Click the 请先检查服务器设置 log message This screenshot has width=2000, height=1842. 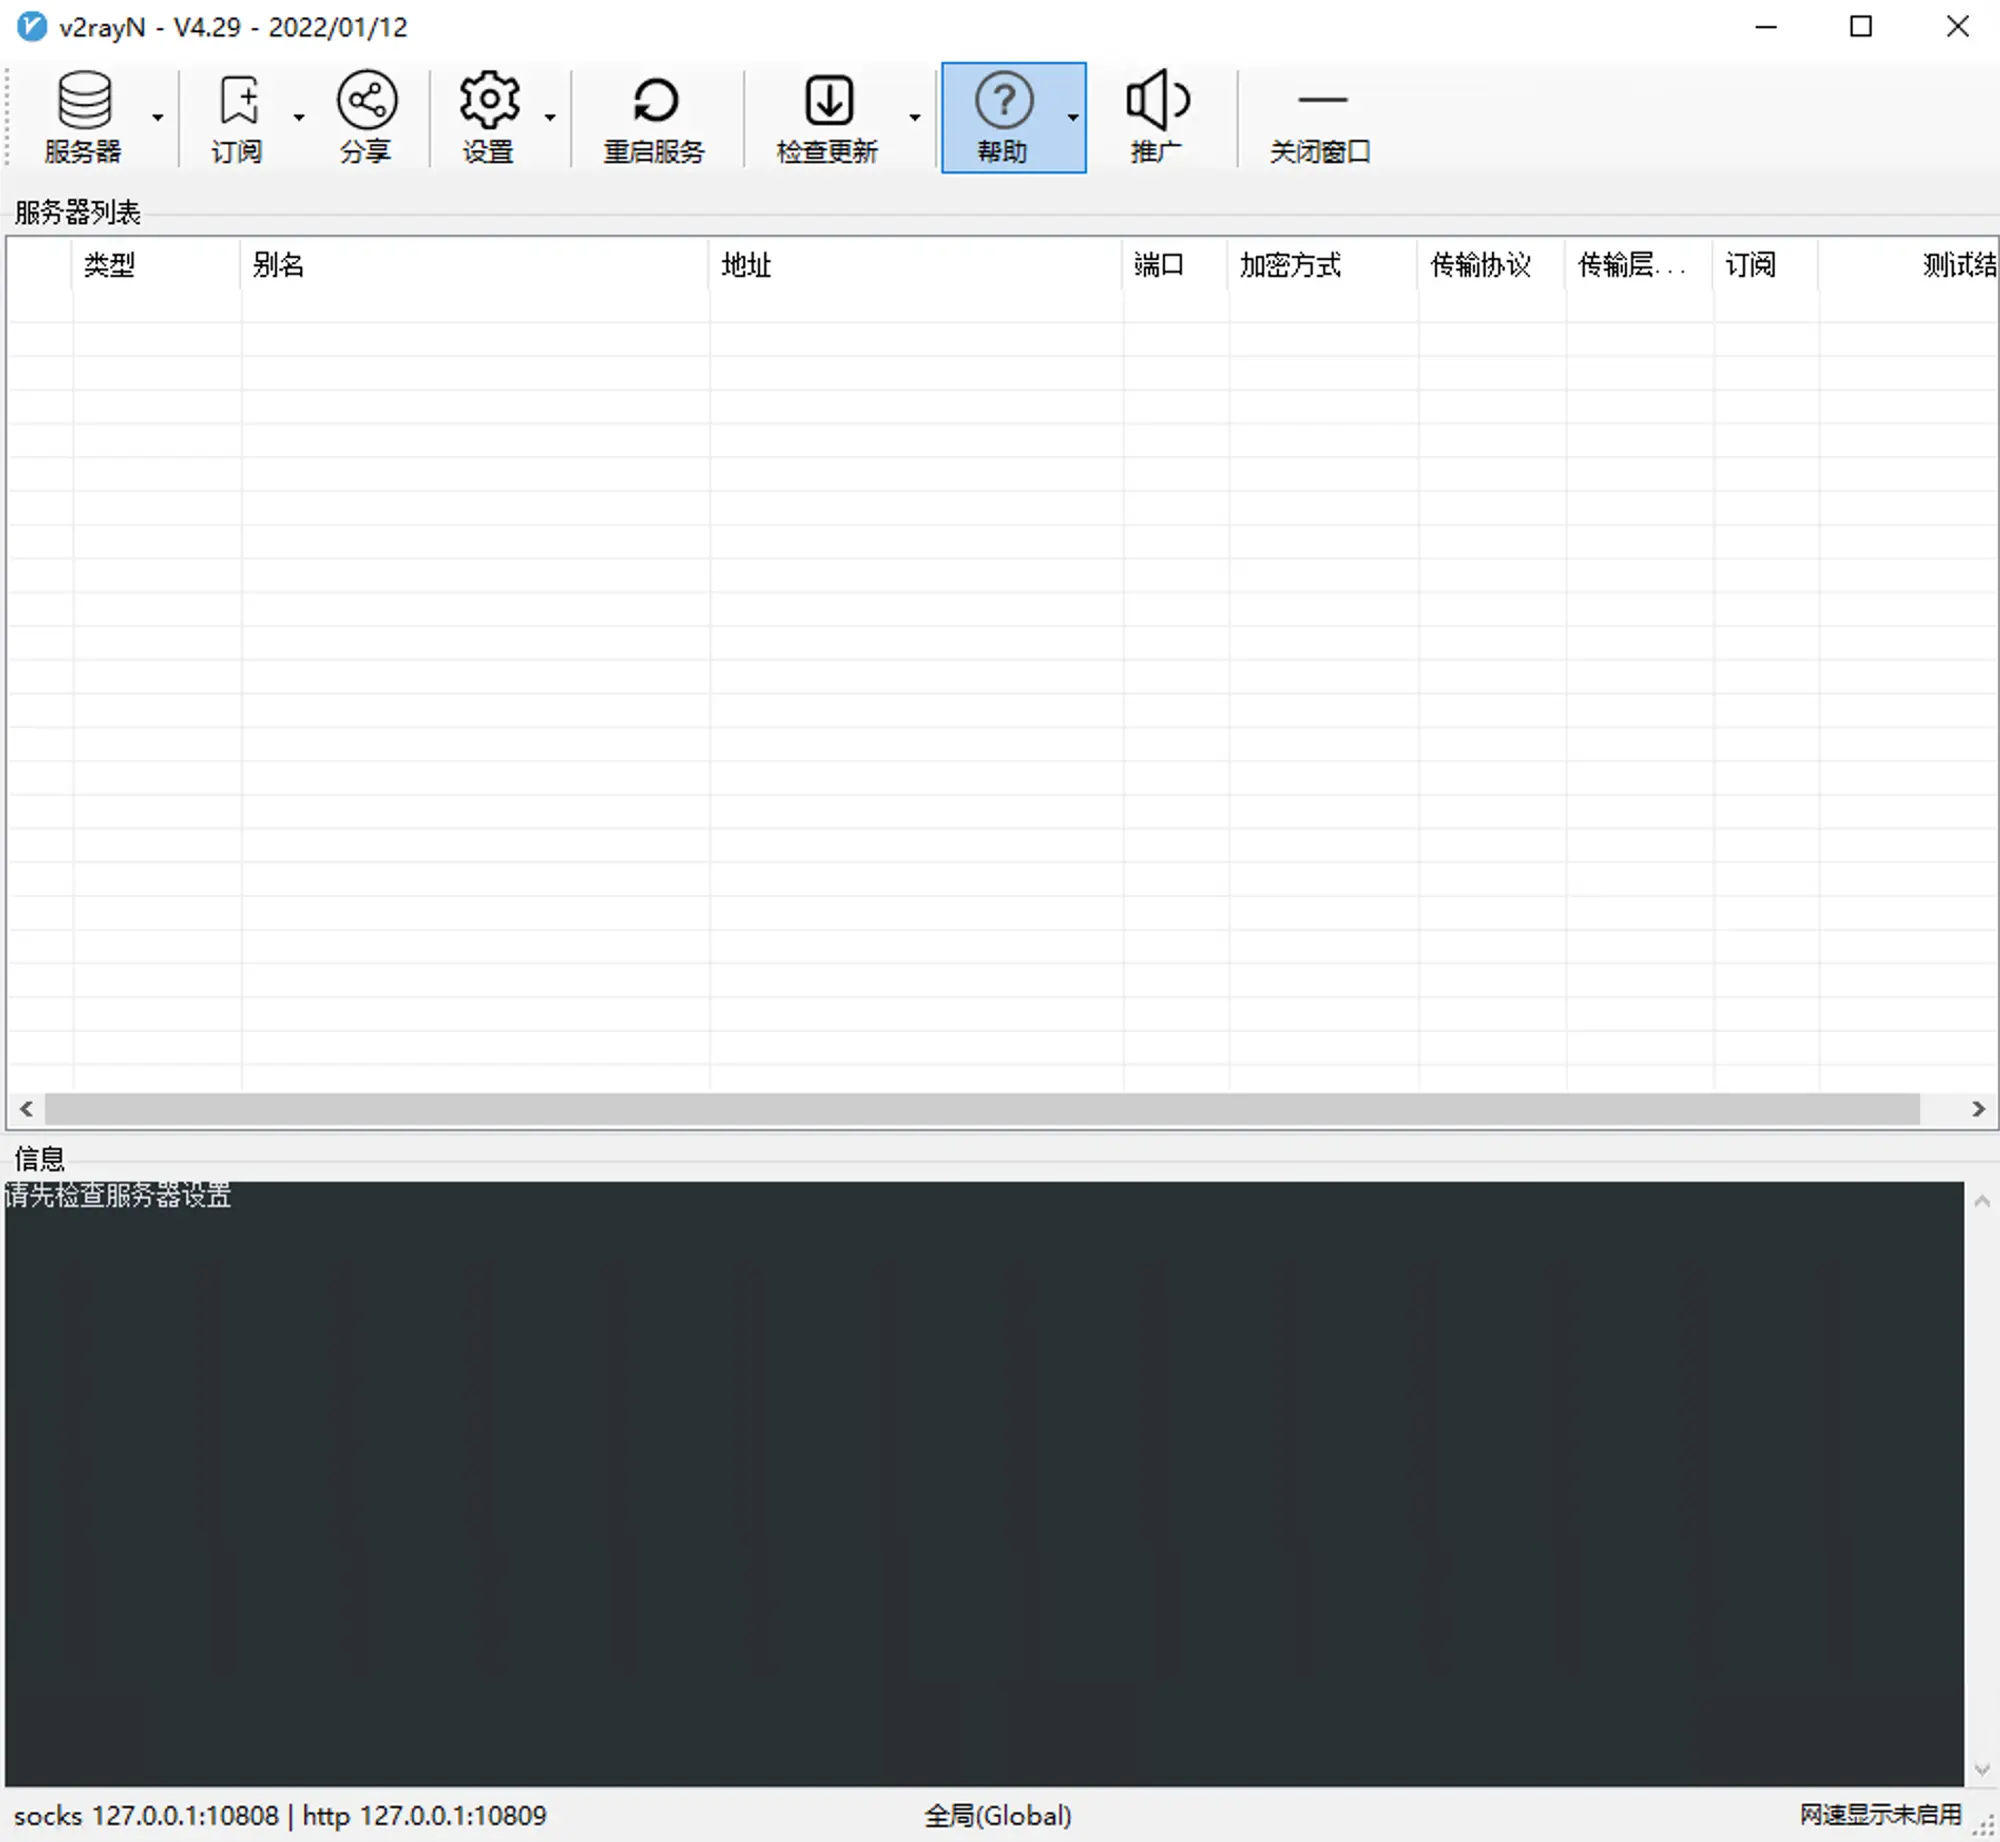point(118,1196)
